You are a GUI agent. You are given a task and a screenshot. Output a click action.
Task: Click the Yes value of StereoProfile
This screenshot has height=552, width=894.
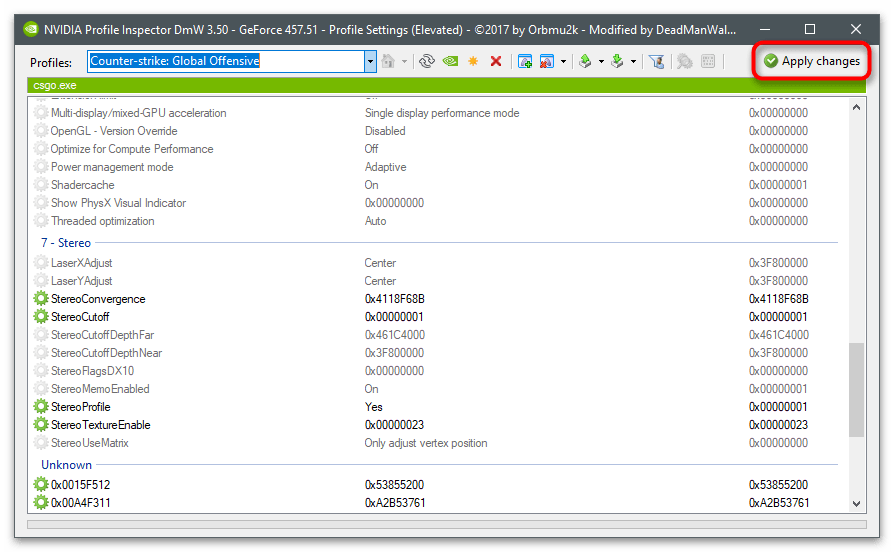[x=373, y=407]
